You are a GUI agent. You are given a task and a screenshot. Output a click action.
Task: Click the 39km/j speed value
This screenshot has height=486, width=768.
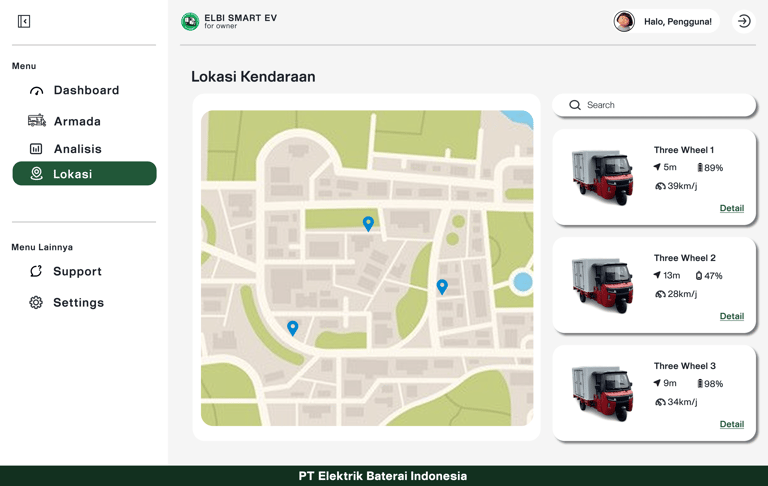click(x=682, y=186)
